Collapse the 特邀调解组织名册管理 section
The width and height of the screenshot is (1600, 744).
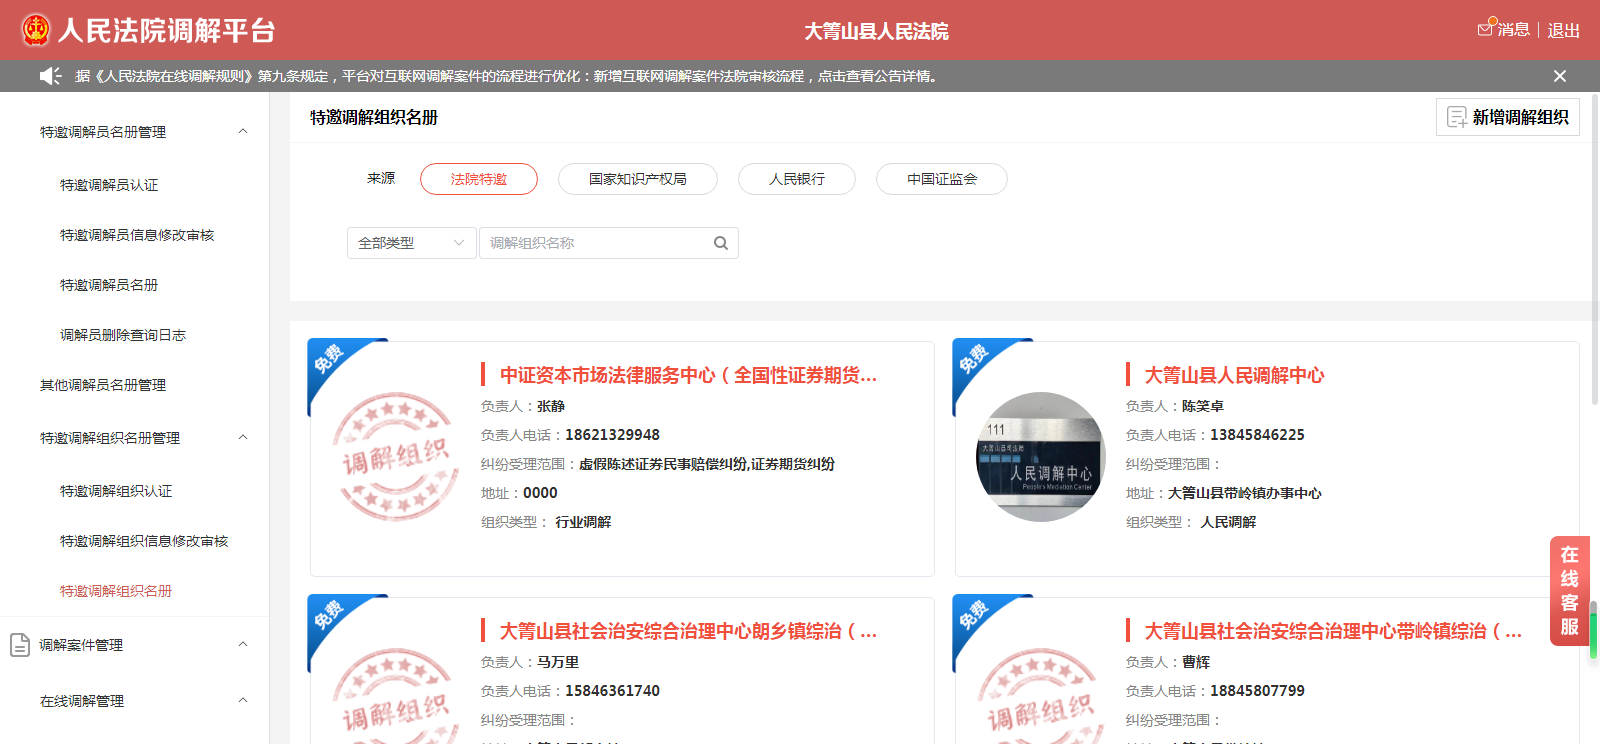pyautogui.click(x=242, y=438)
